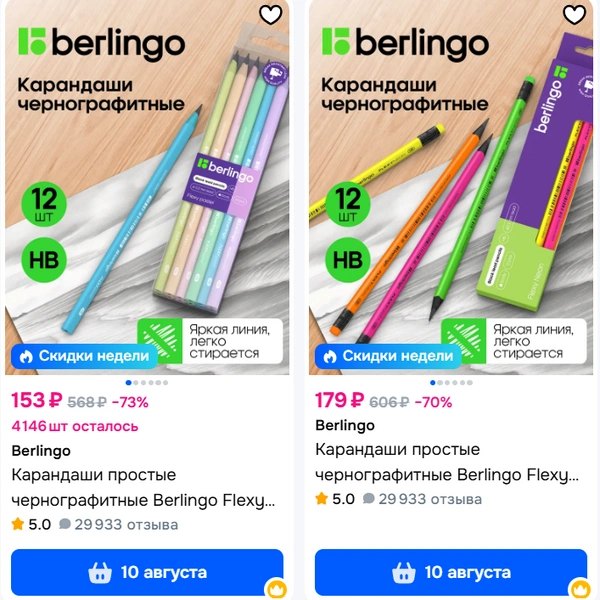The height and width of the screenshot is (600, 600).
Task: Open the right card product title link
Action: (x=447, y=462)
